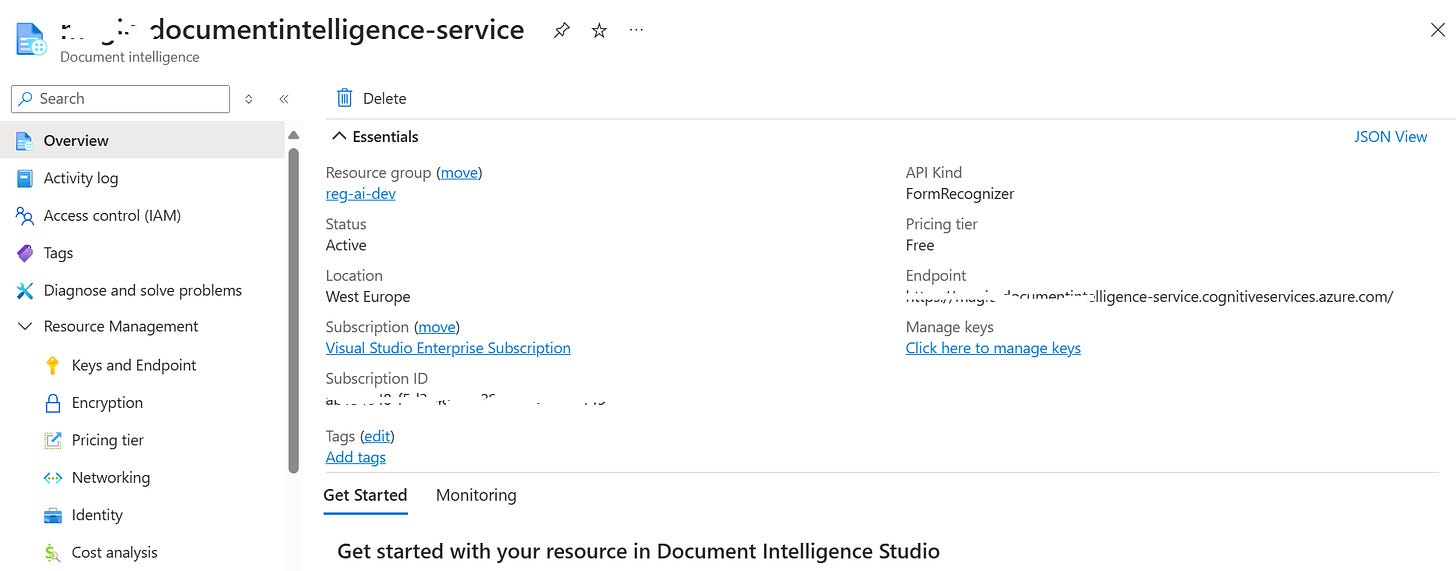Close the resource blade
Image resolution: width=1456 pixels, height=571 pixels.
[x=1438, y=30]
